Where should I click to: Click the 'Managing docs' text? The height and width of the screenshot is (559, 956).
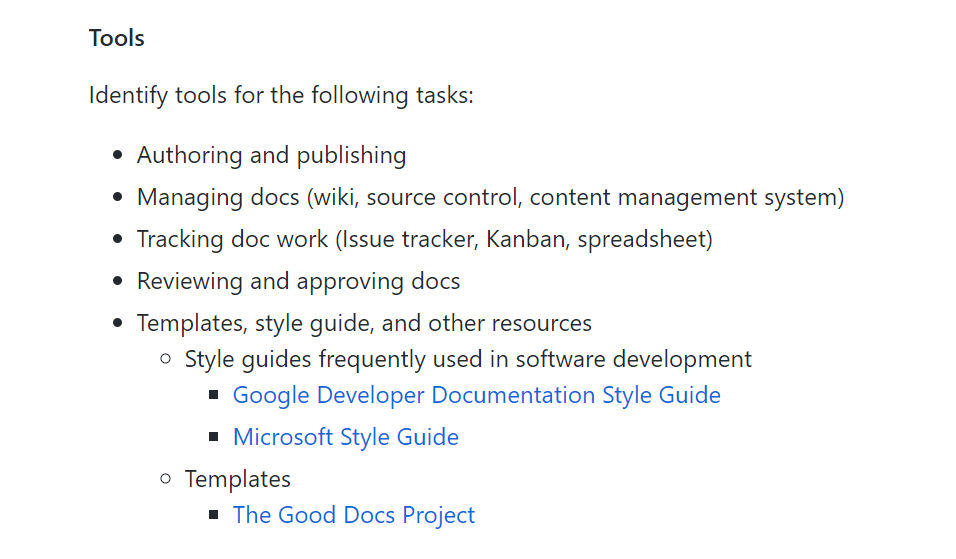218,197
